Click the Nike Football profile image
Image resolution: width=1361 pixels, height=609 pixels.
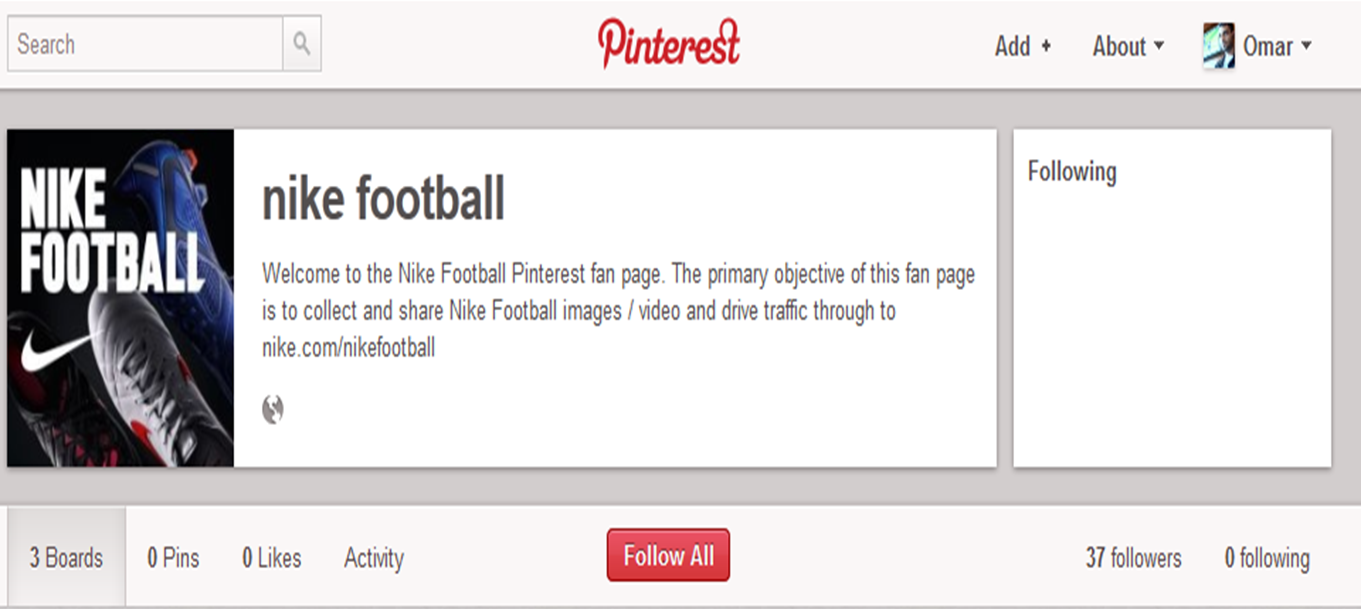coord(120,298)
